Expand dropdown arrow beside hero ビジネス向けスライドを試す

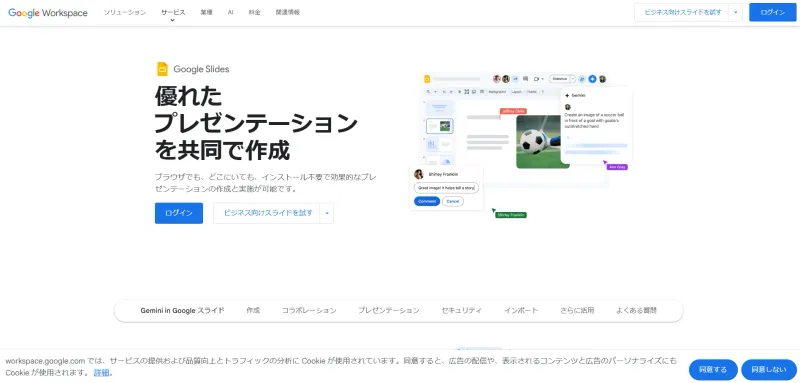click(327, 213)
